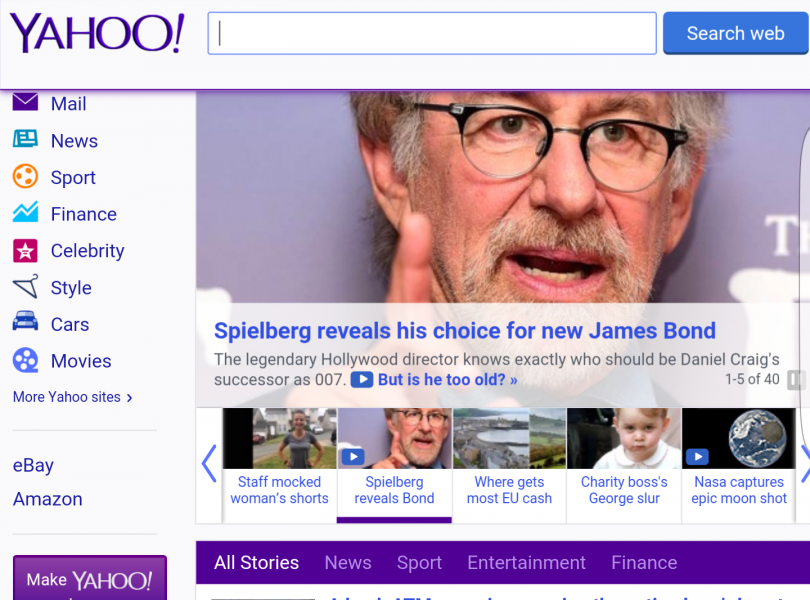810x600 pixels.
Task: Select the Movies film reel icon
Action: click(25, 360)
